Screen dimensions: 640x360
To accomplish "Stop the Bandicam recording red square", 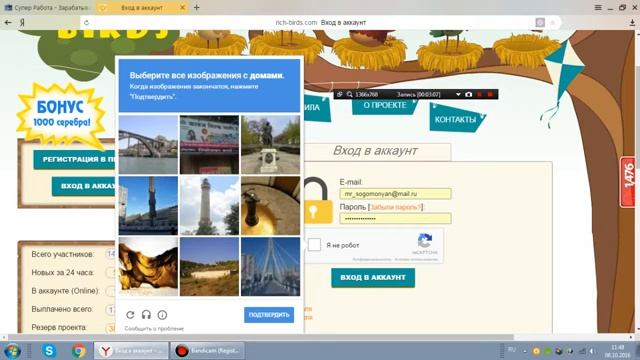I will pos(490,94).
